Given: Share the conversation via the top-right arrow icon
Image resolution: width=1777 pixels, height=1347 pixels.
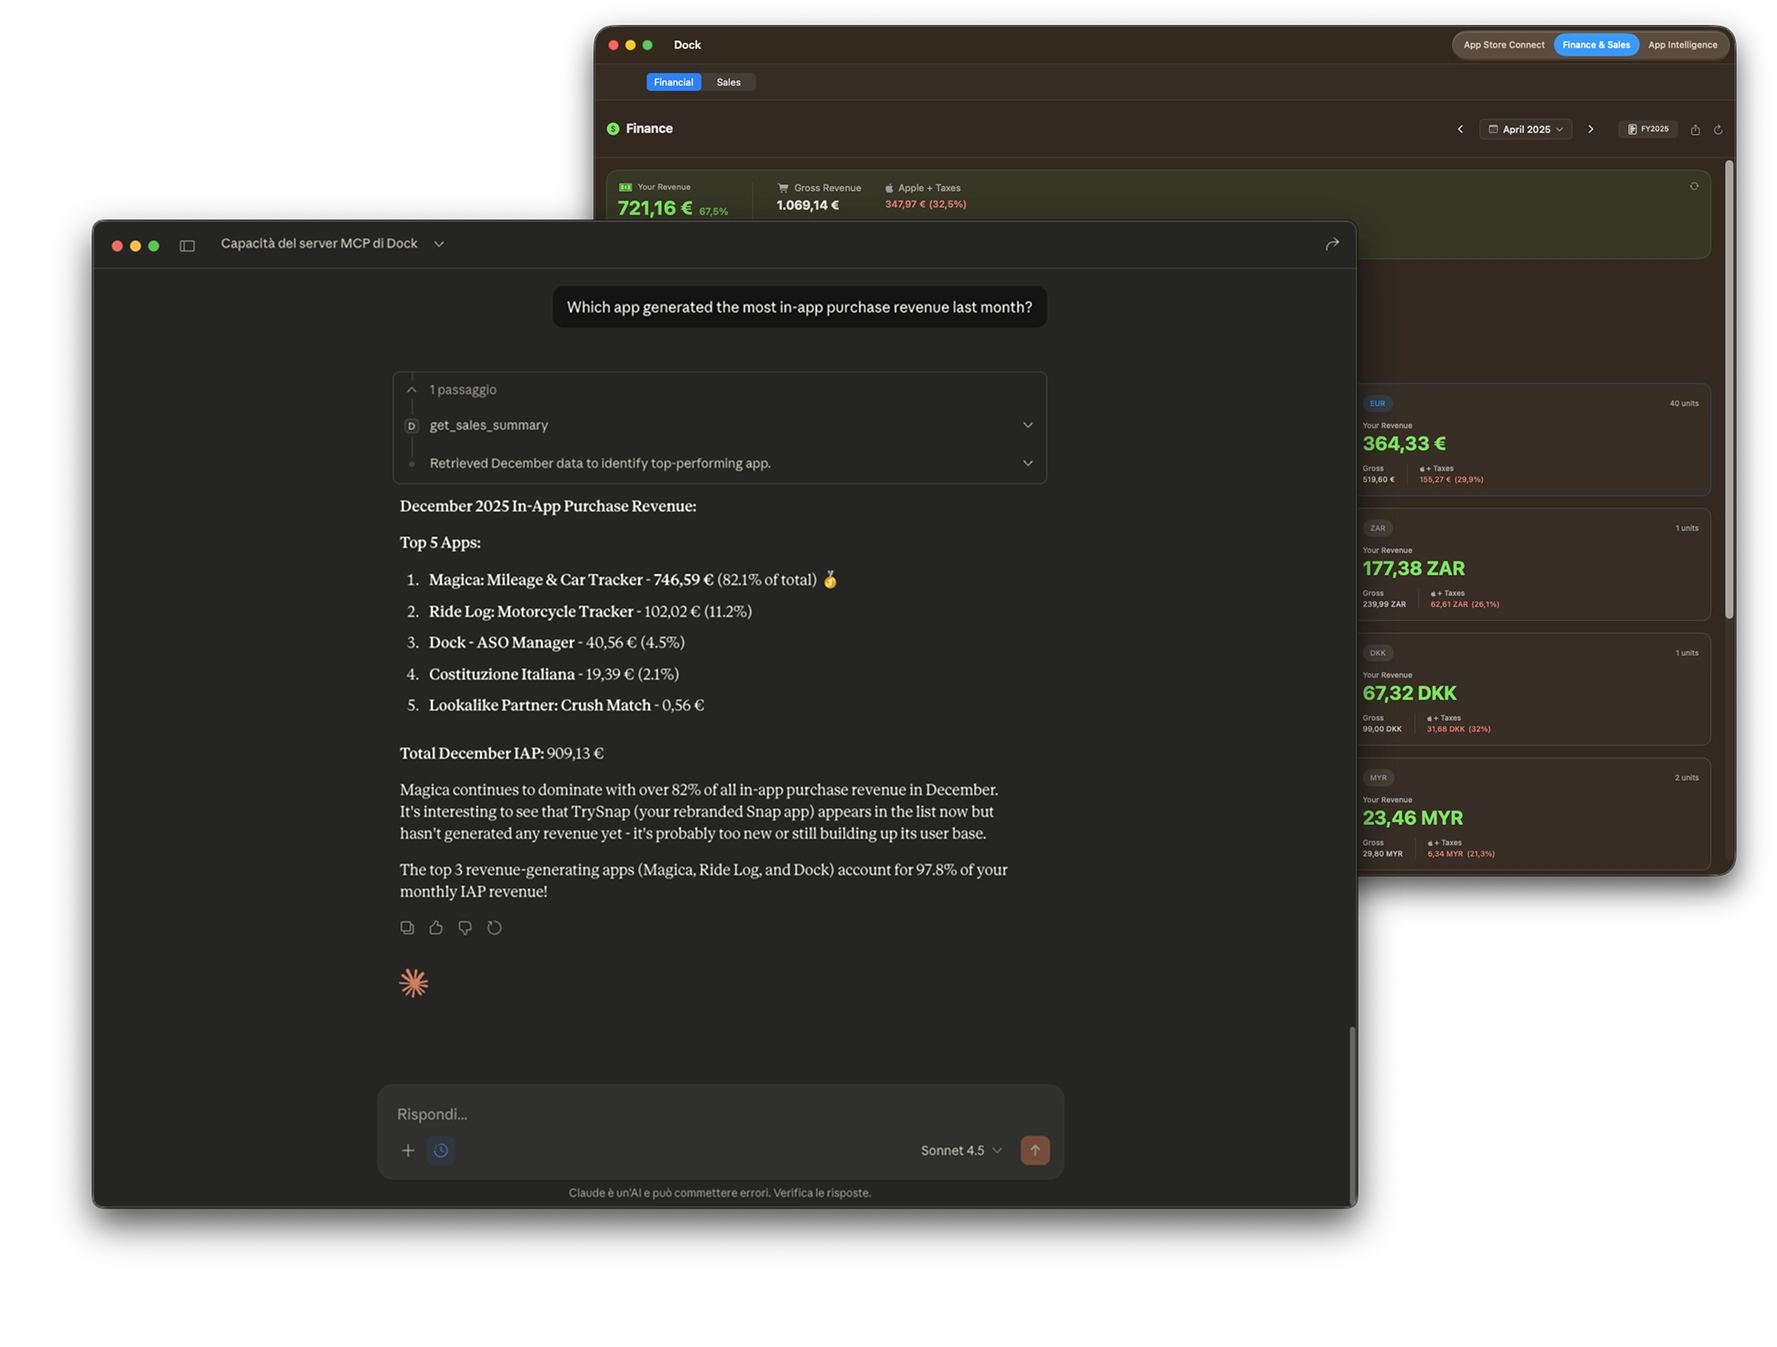Looking at the screenshot, I should pos(1332,243).
